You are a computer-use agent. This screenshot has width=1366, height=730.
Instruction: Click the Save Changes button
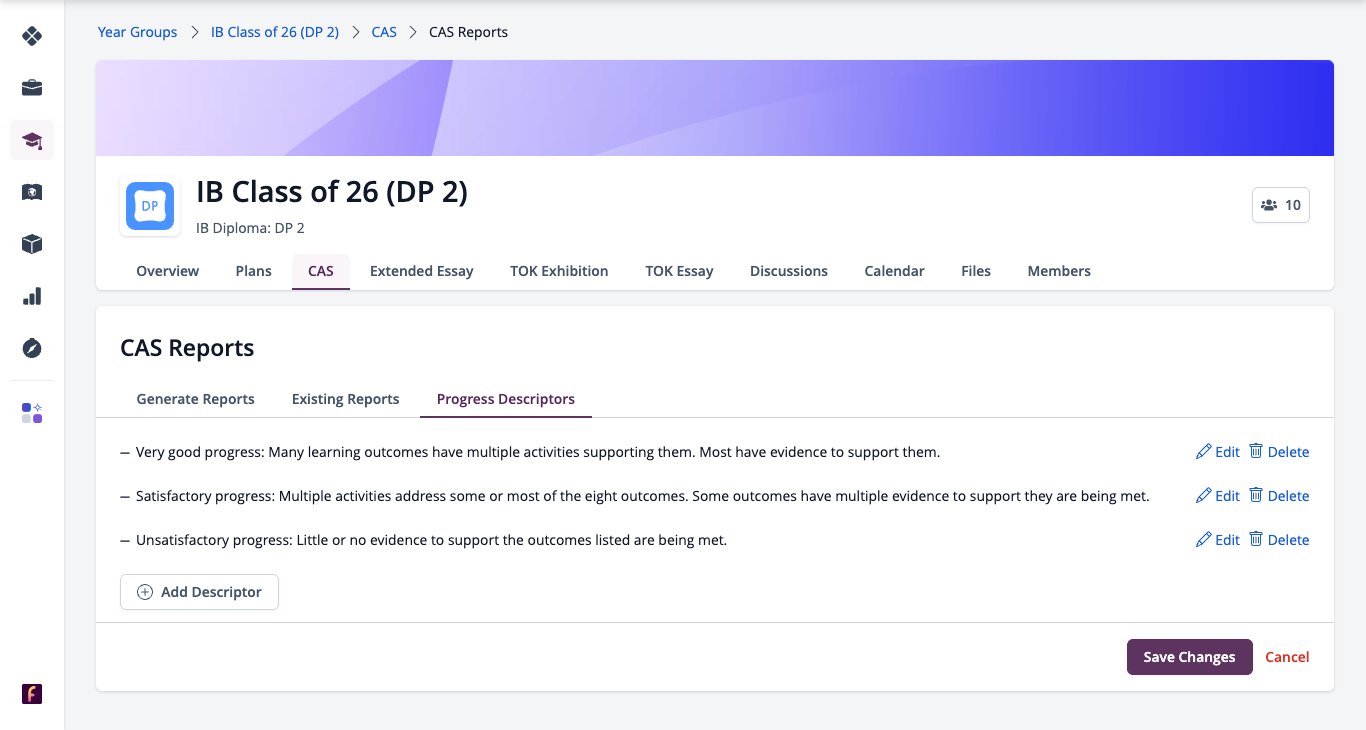pyautogui.click(x=1190, y=657)
